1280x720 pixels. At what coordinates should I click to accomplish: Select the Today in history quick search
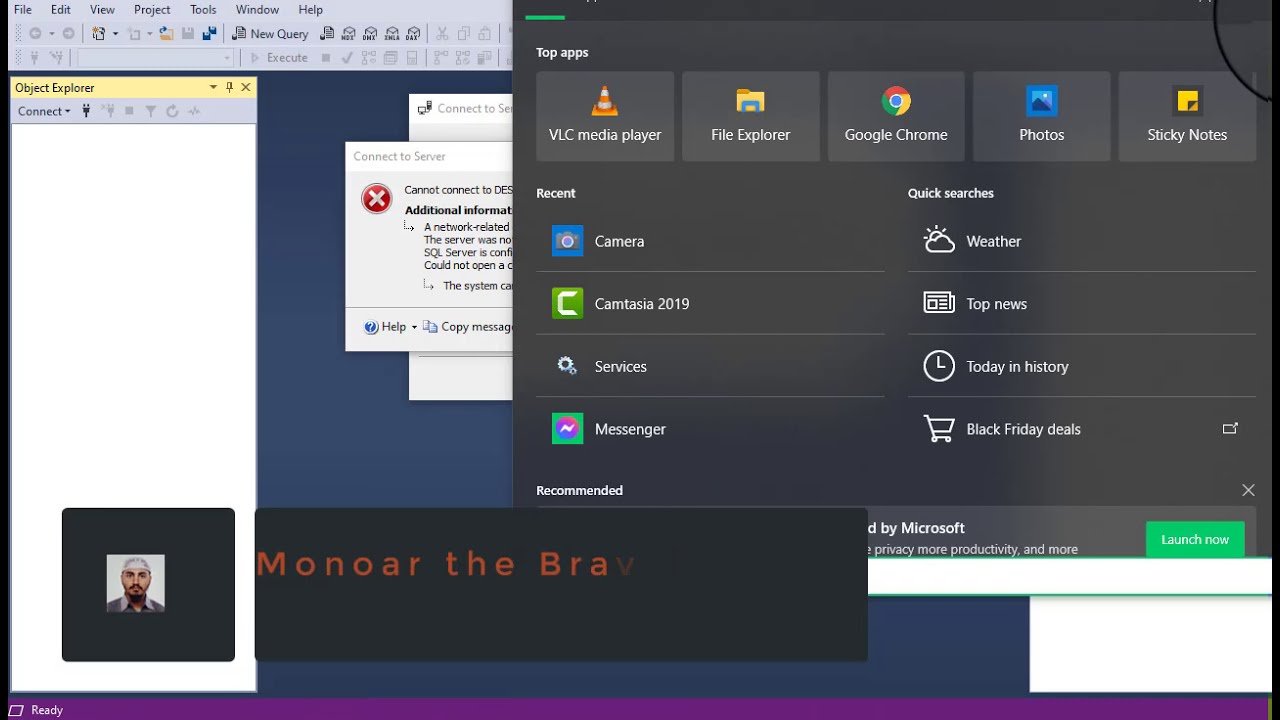tap(1082, 366)
